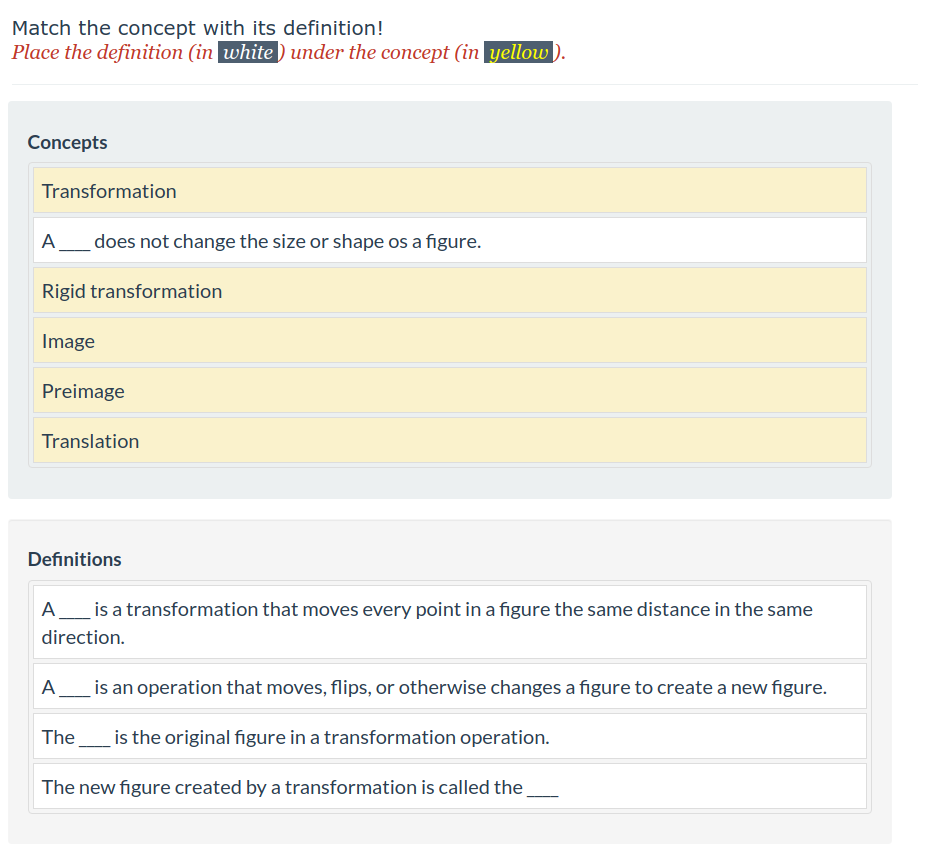The width and height of the screenshot is (931, 856).
Task: Pick the placed 'does not change the size' definition
Action: [449, 241]
